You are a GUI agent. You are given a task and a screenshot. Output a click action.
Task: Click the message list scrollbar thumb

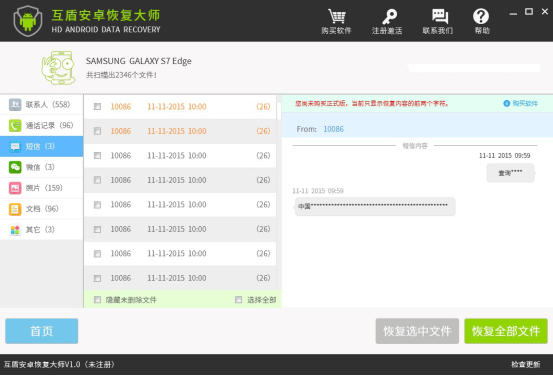click(279, 111)
